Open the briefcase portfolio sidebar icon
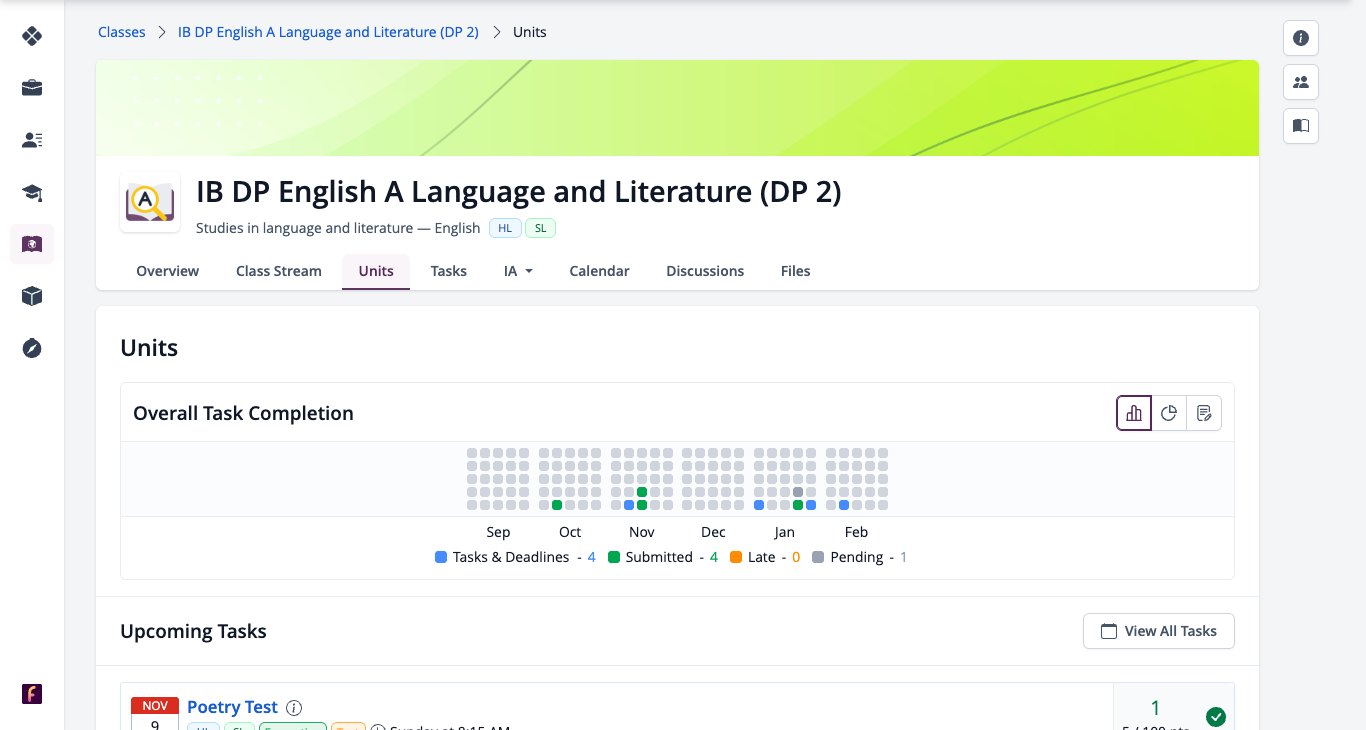Viewport: 1366px width, 730px height. 32,88
